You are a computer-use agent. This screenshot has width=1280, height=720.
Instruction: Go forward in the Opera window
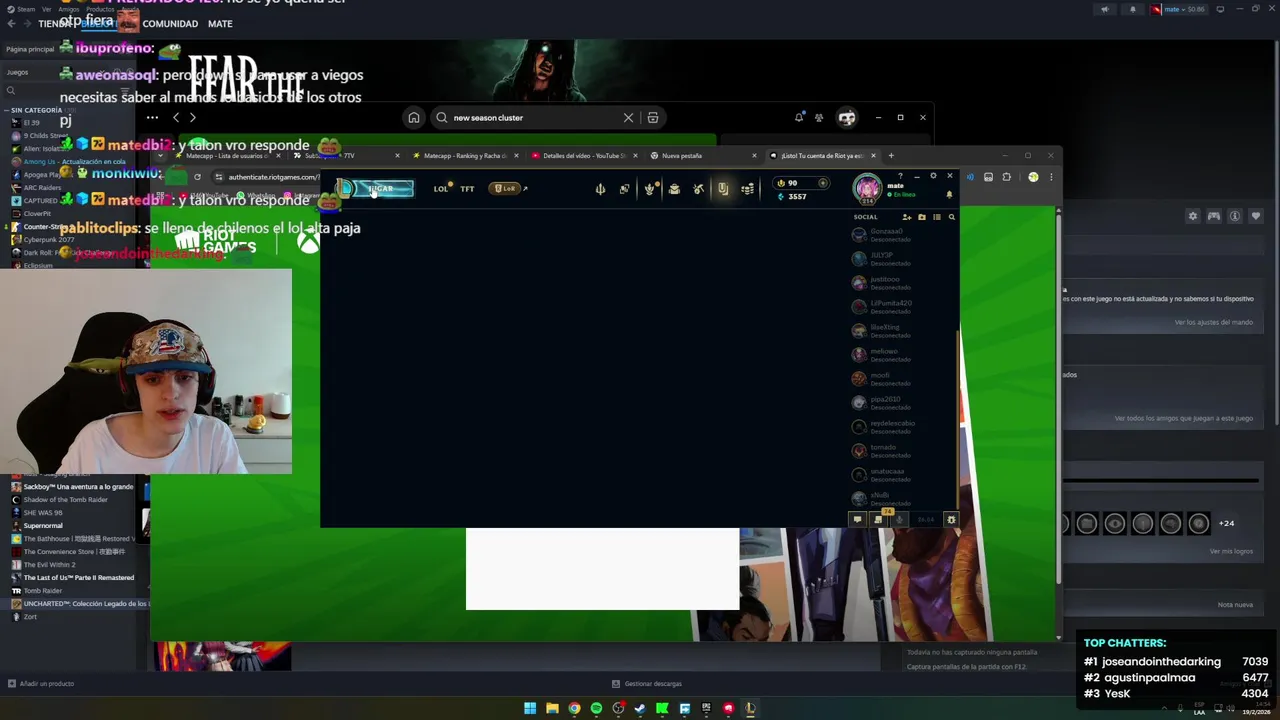[x=193, y=117]
